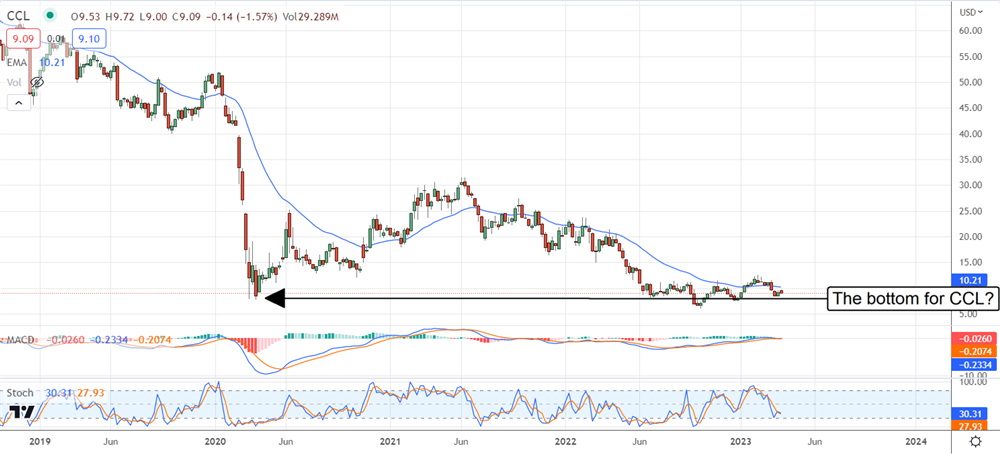This screenshot has height=456, width=1000.
Task: Collapse the indicator legend with chevron
Action: click(x=19, y=102)
